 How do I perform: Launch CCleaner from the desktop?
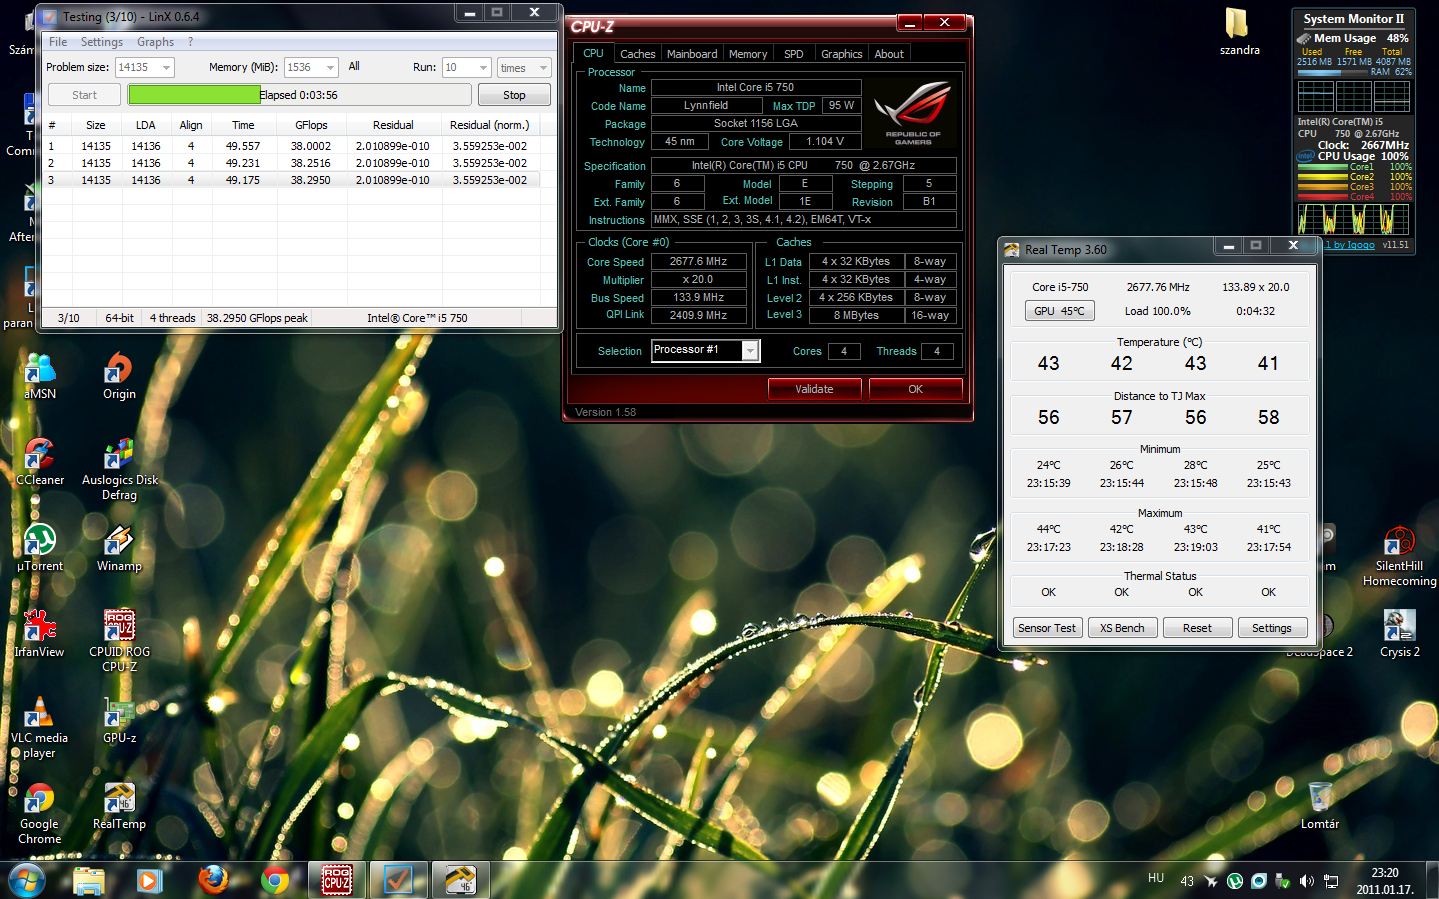40,463
